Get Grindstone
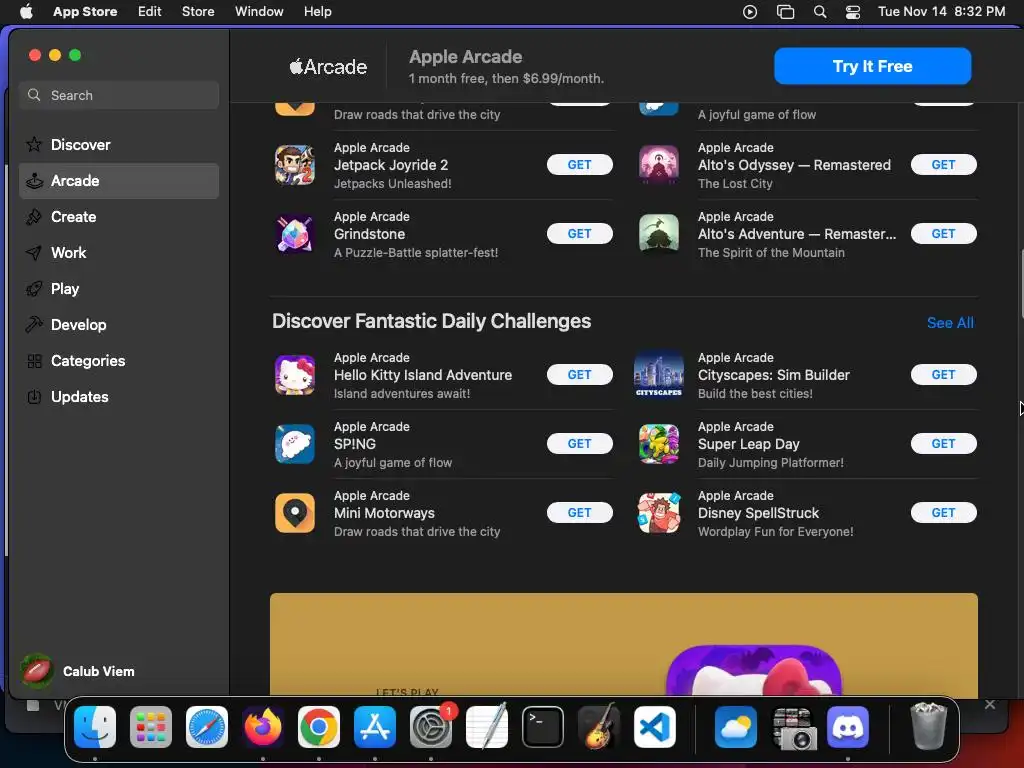This screenshot has height=768, width=1024. pos(579,234)
